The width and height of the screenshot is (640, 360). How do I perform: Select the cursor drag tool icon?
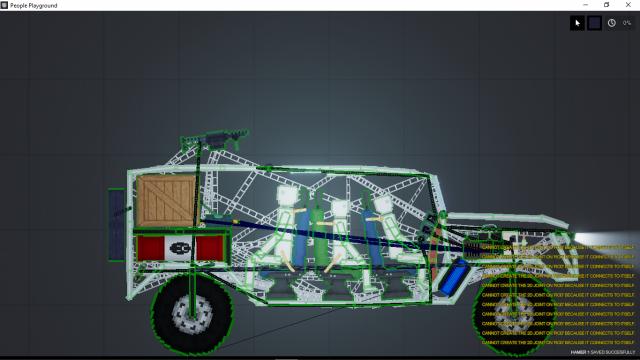coord(577,23)
